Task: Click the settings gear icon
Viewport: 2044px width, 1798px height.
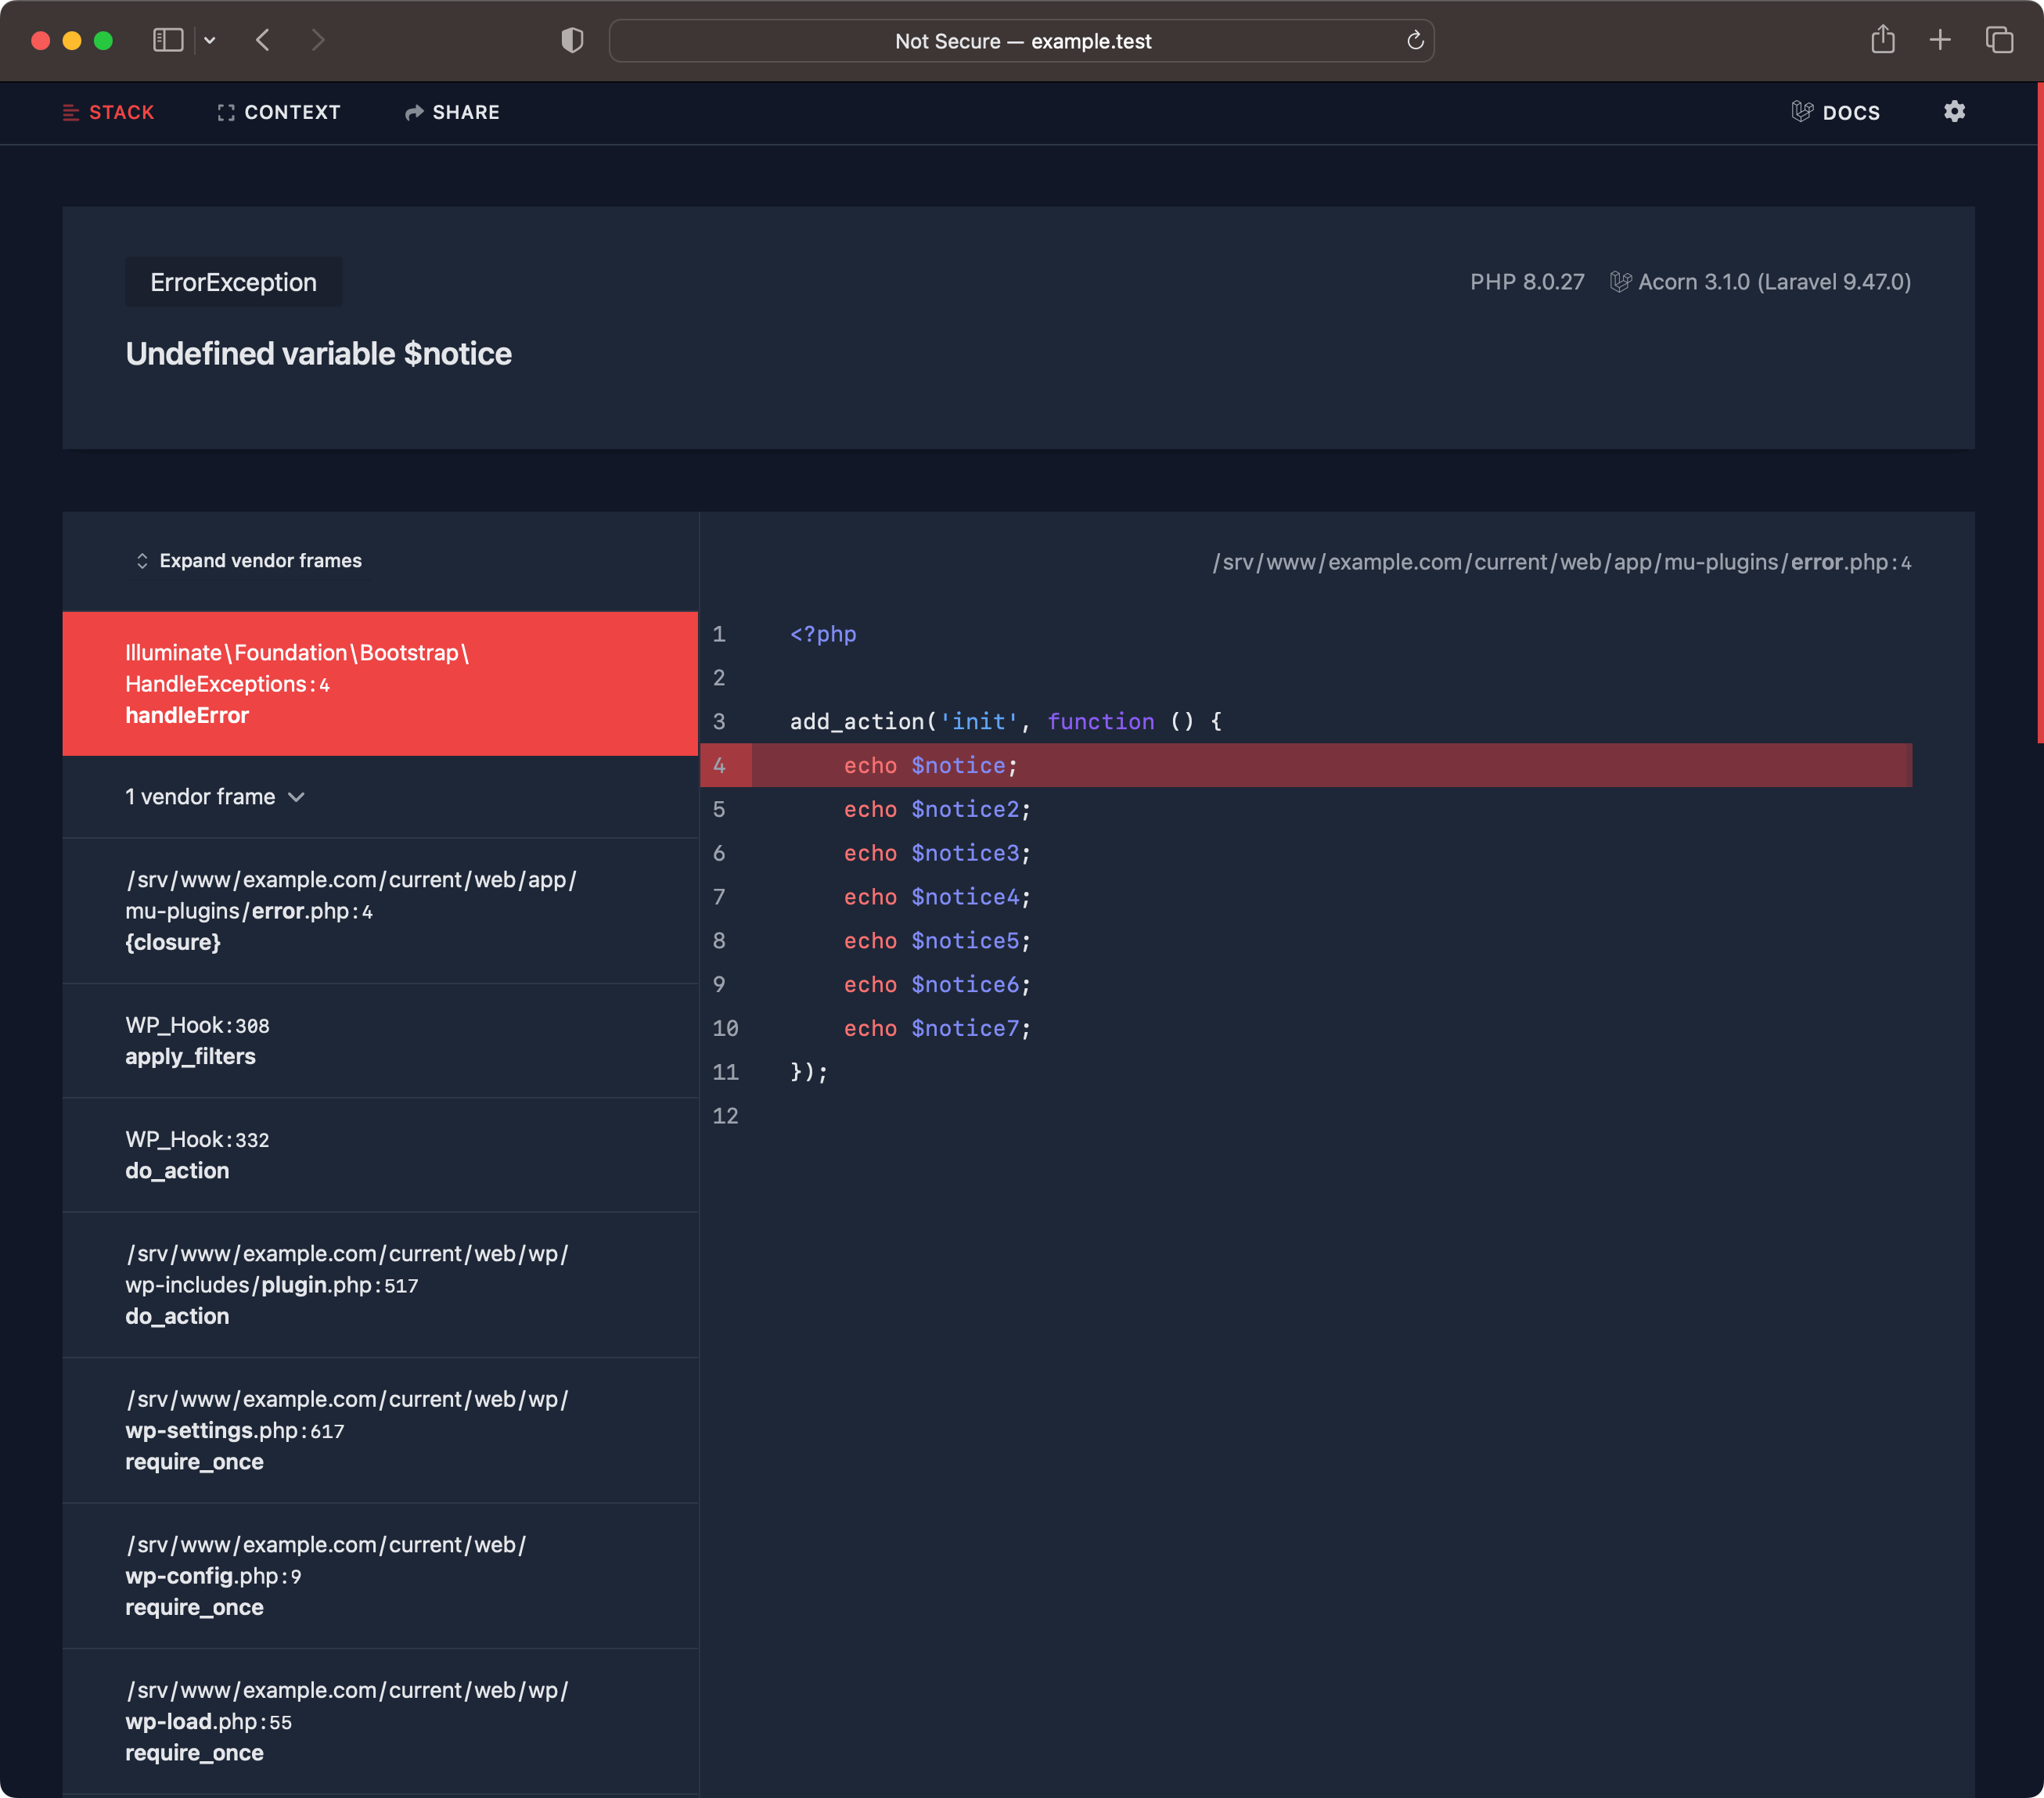Action: coord(1956,111)
